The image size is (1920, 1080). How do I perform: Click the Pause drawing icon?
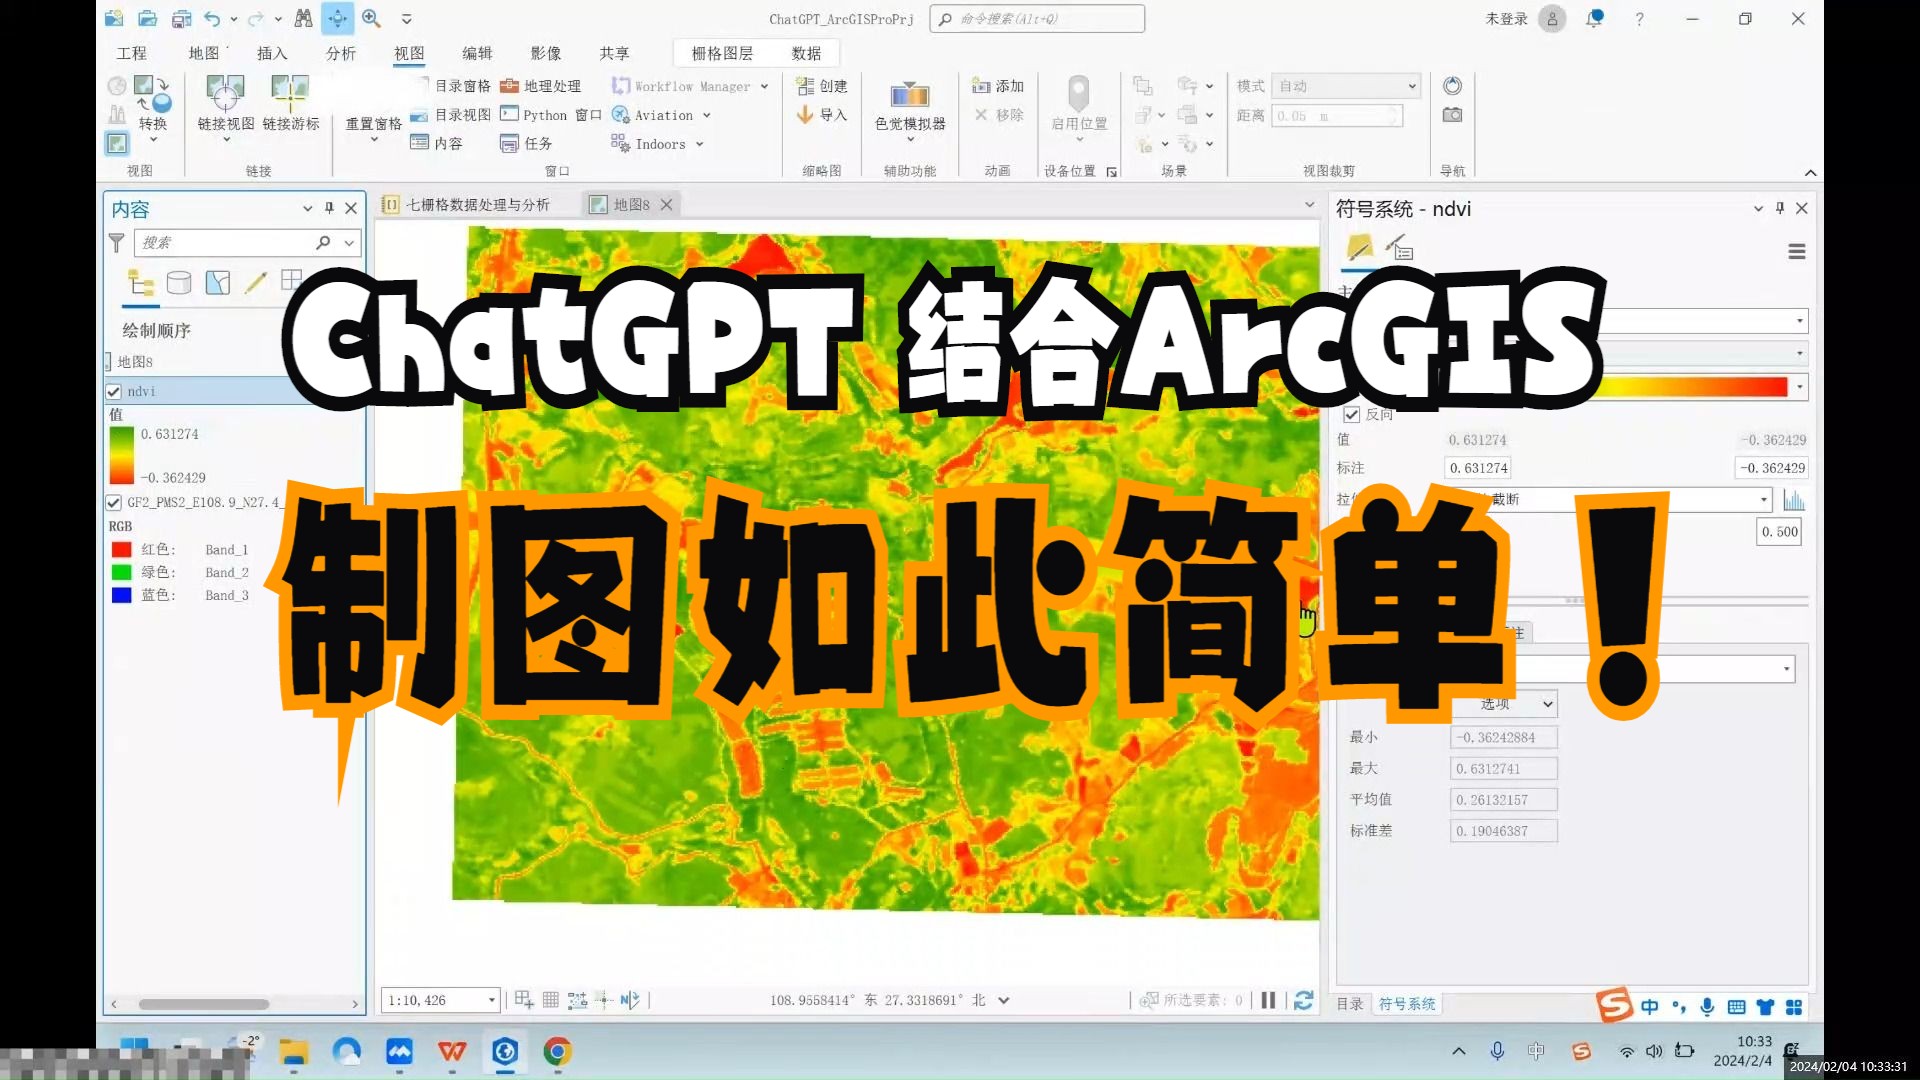1268,1000
